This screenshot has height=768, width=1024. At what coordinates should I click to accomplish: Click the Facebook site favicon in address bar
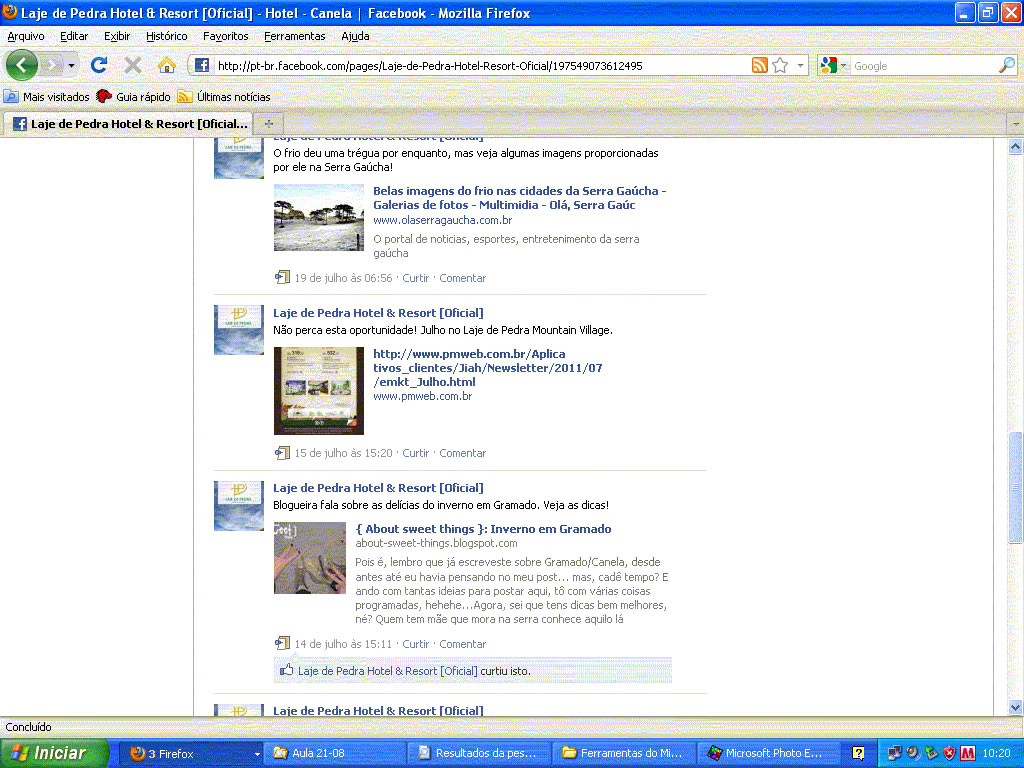coord(202,65)
